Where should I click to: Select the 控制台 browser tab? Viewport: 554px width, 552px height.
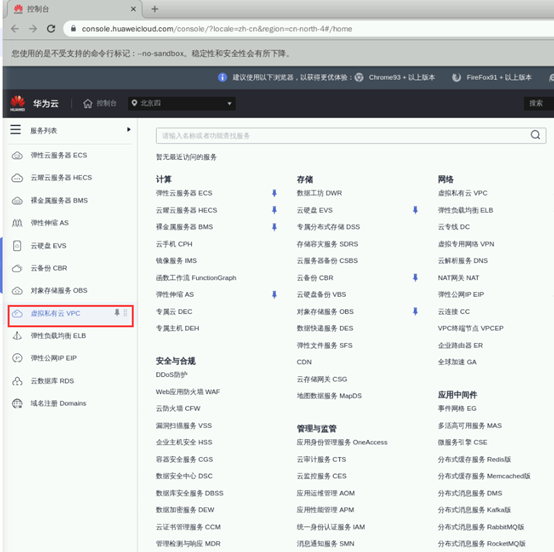(x=73, y=9)
